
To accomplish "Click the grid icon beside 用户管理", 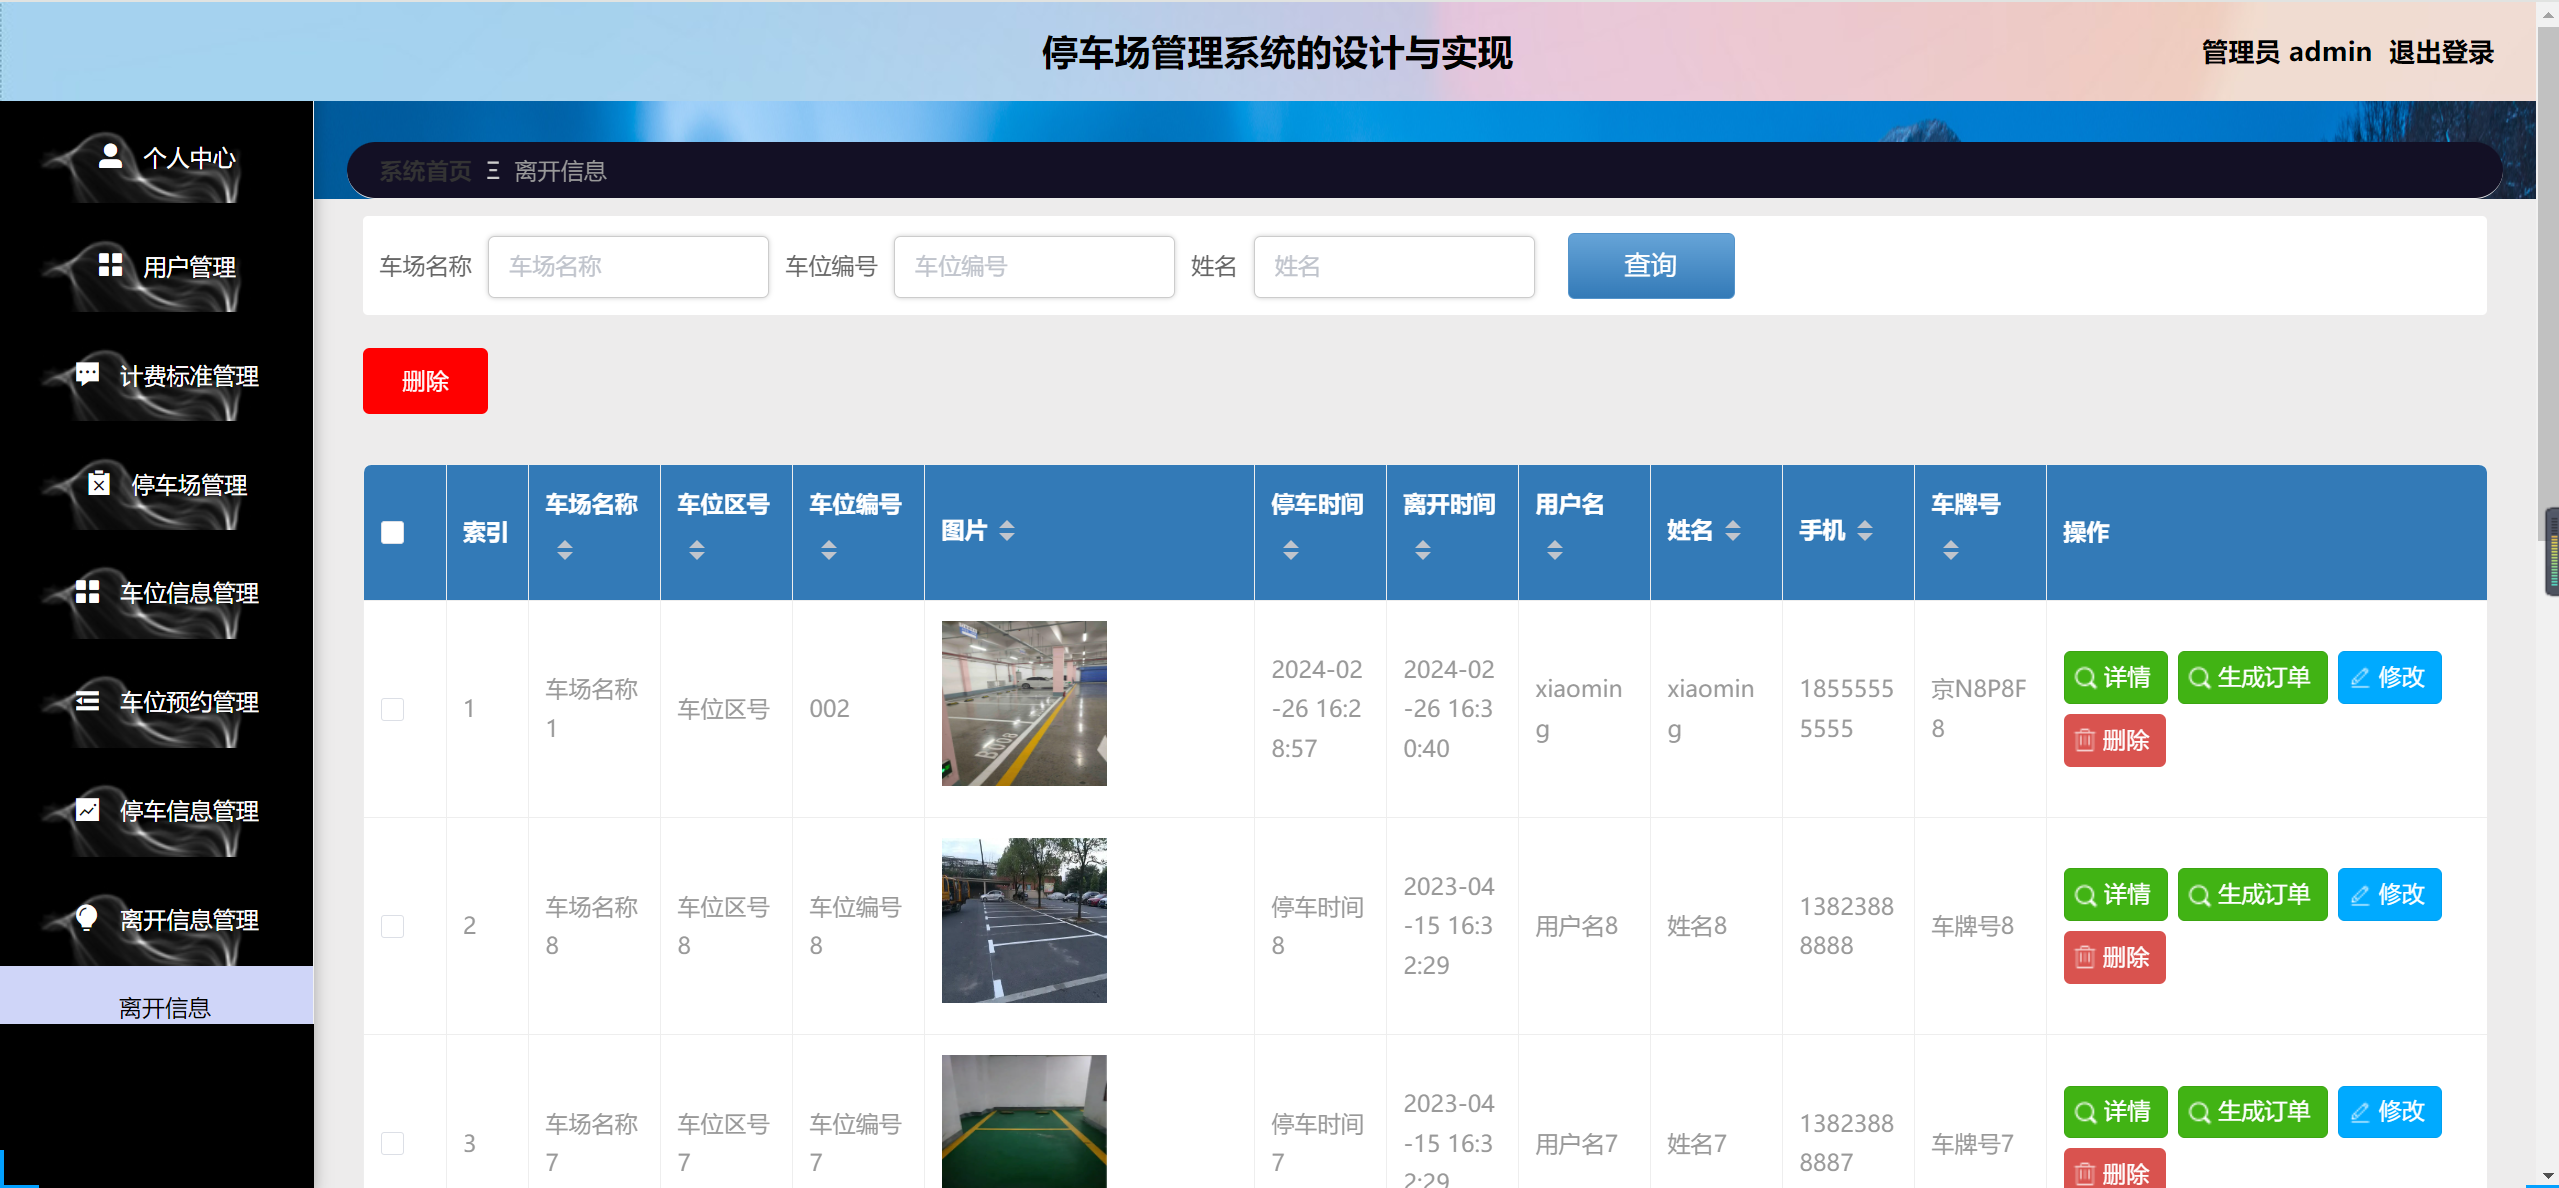I will point(110,265).
